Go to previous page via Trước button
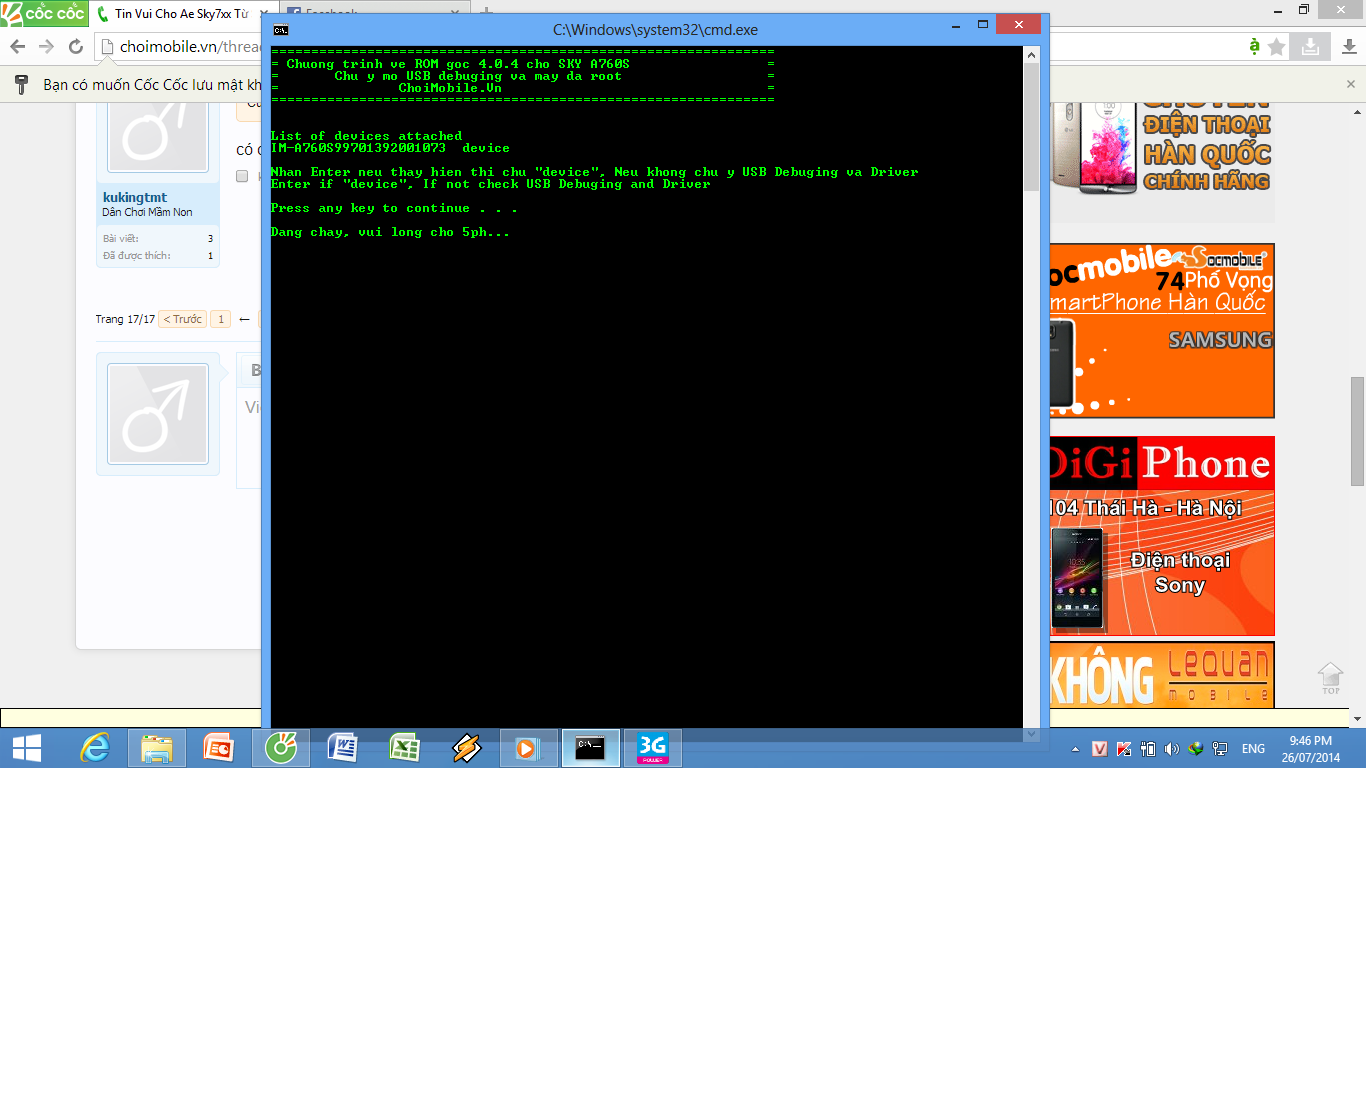 (183, 319)
